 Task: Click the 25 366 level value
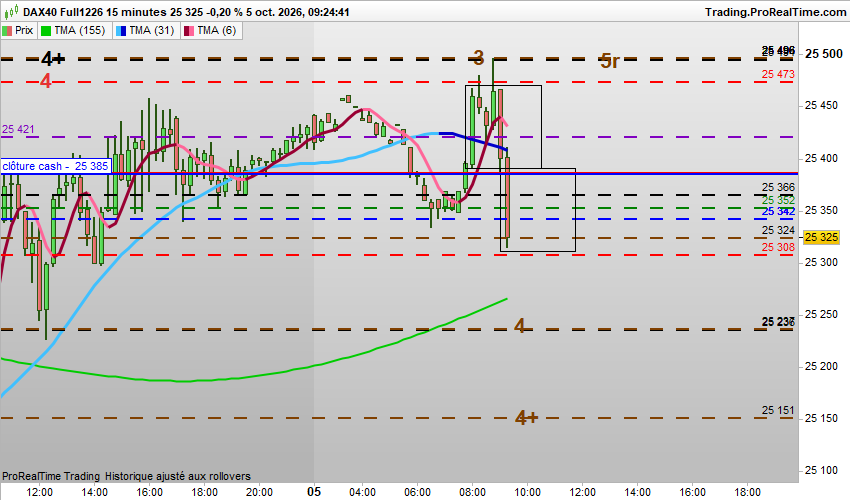pyautogui.click(x=778, y=187)
